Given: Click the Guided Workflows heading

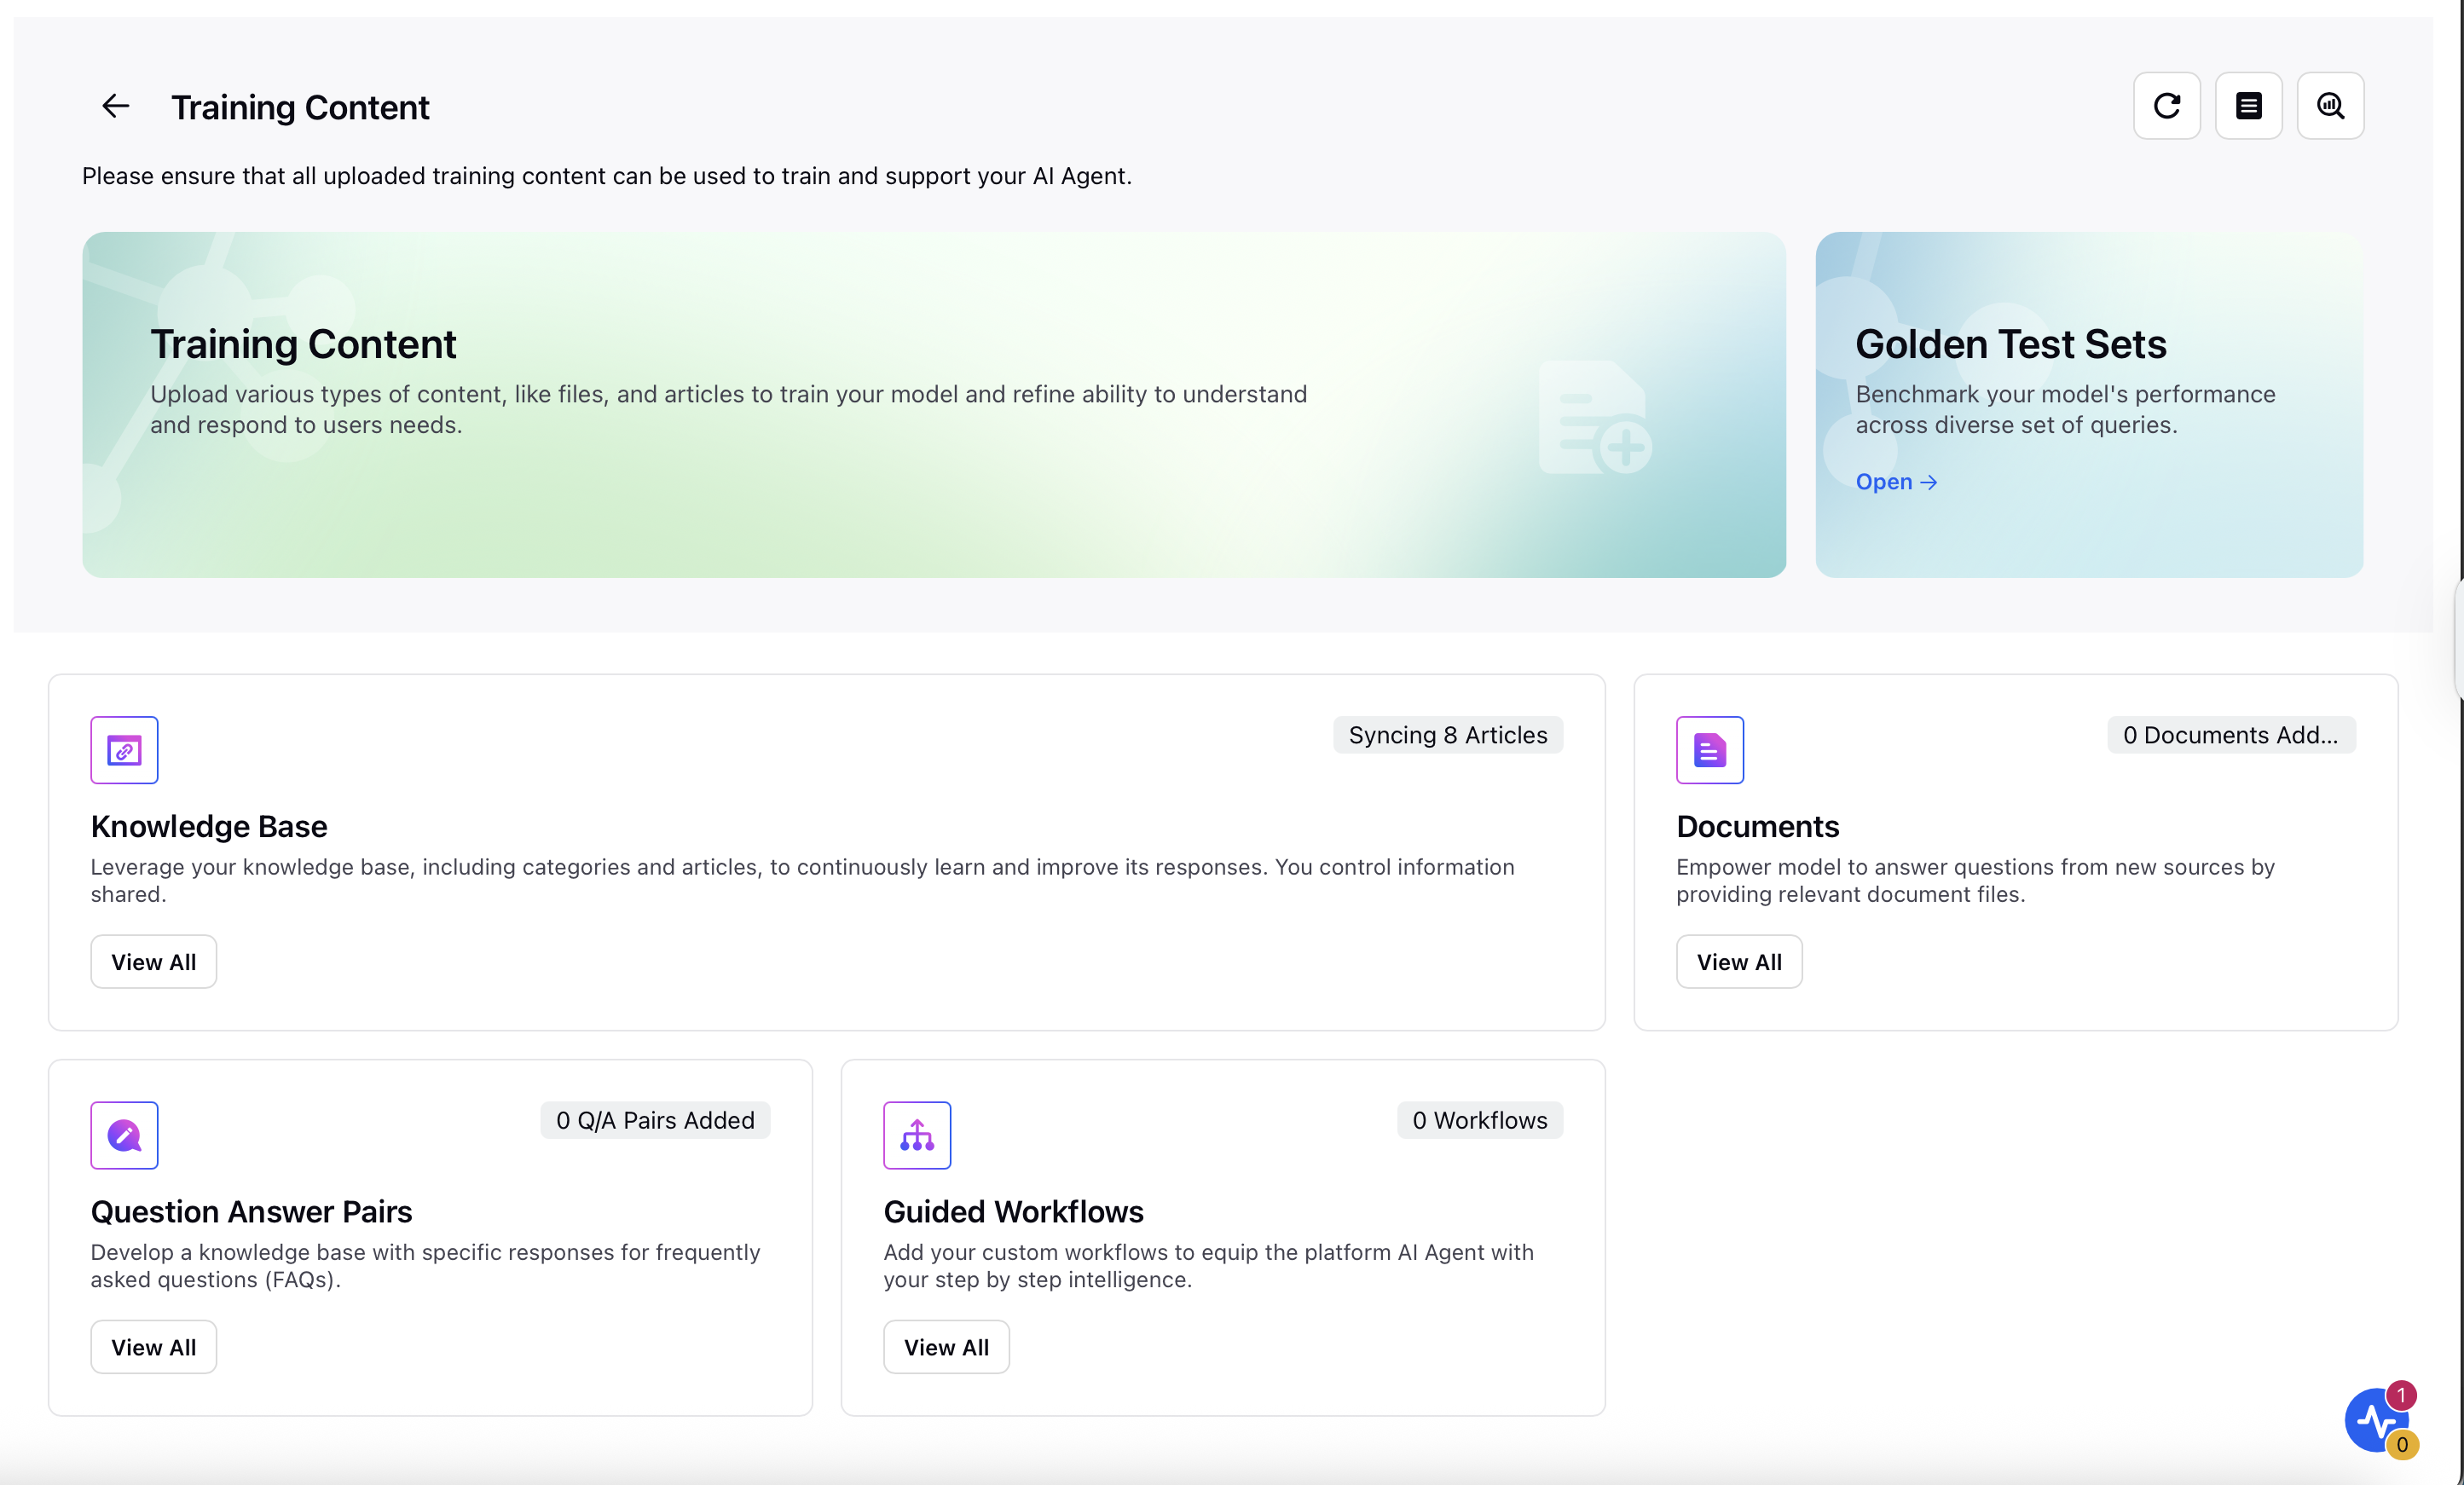Looking at the screenshot, I should [x=1013, y=1211].
